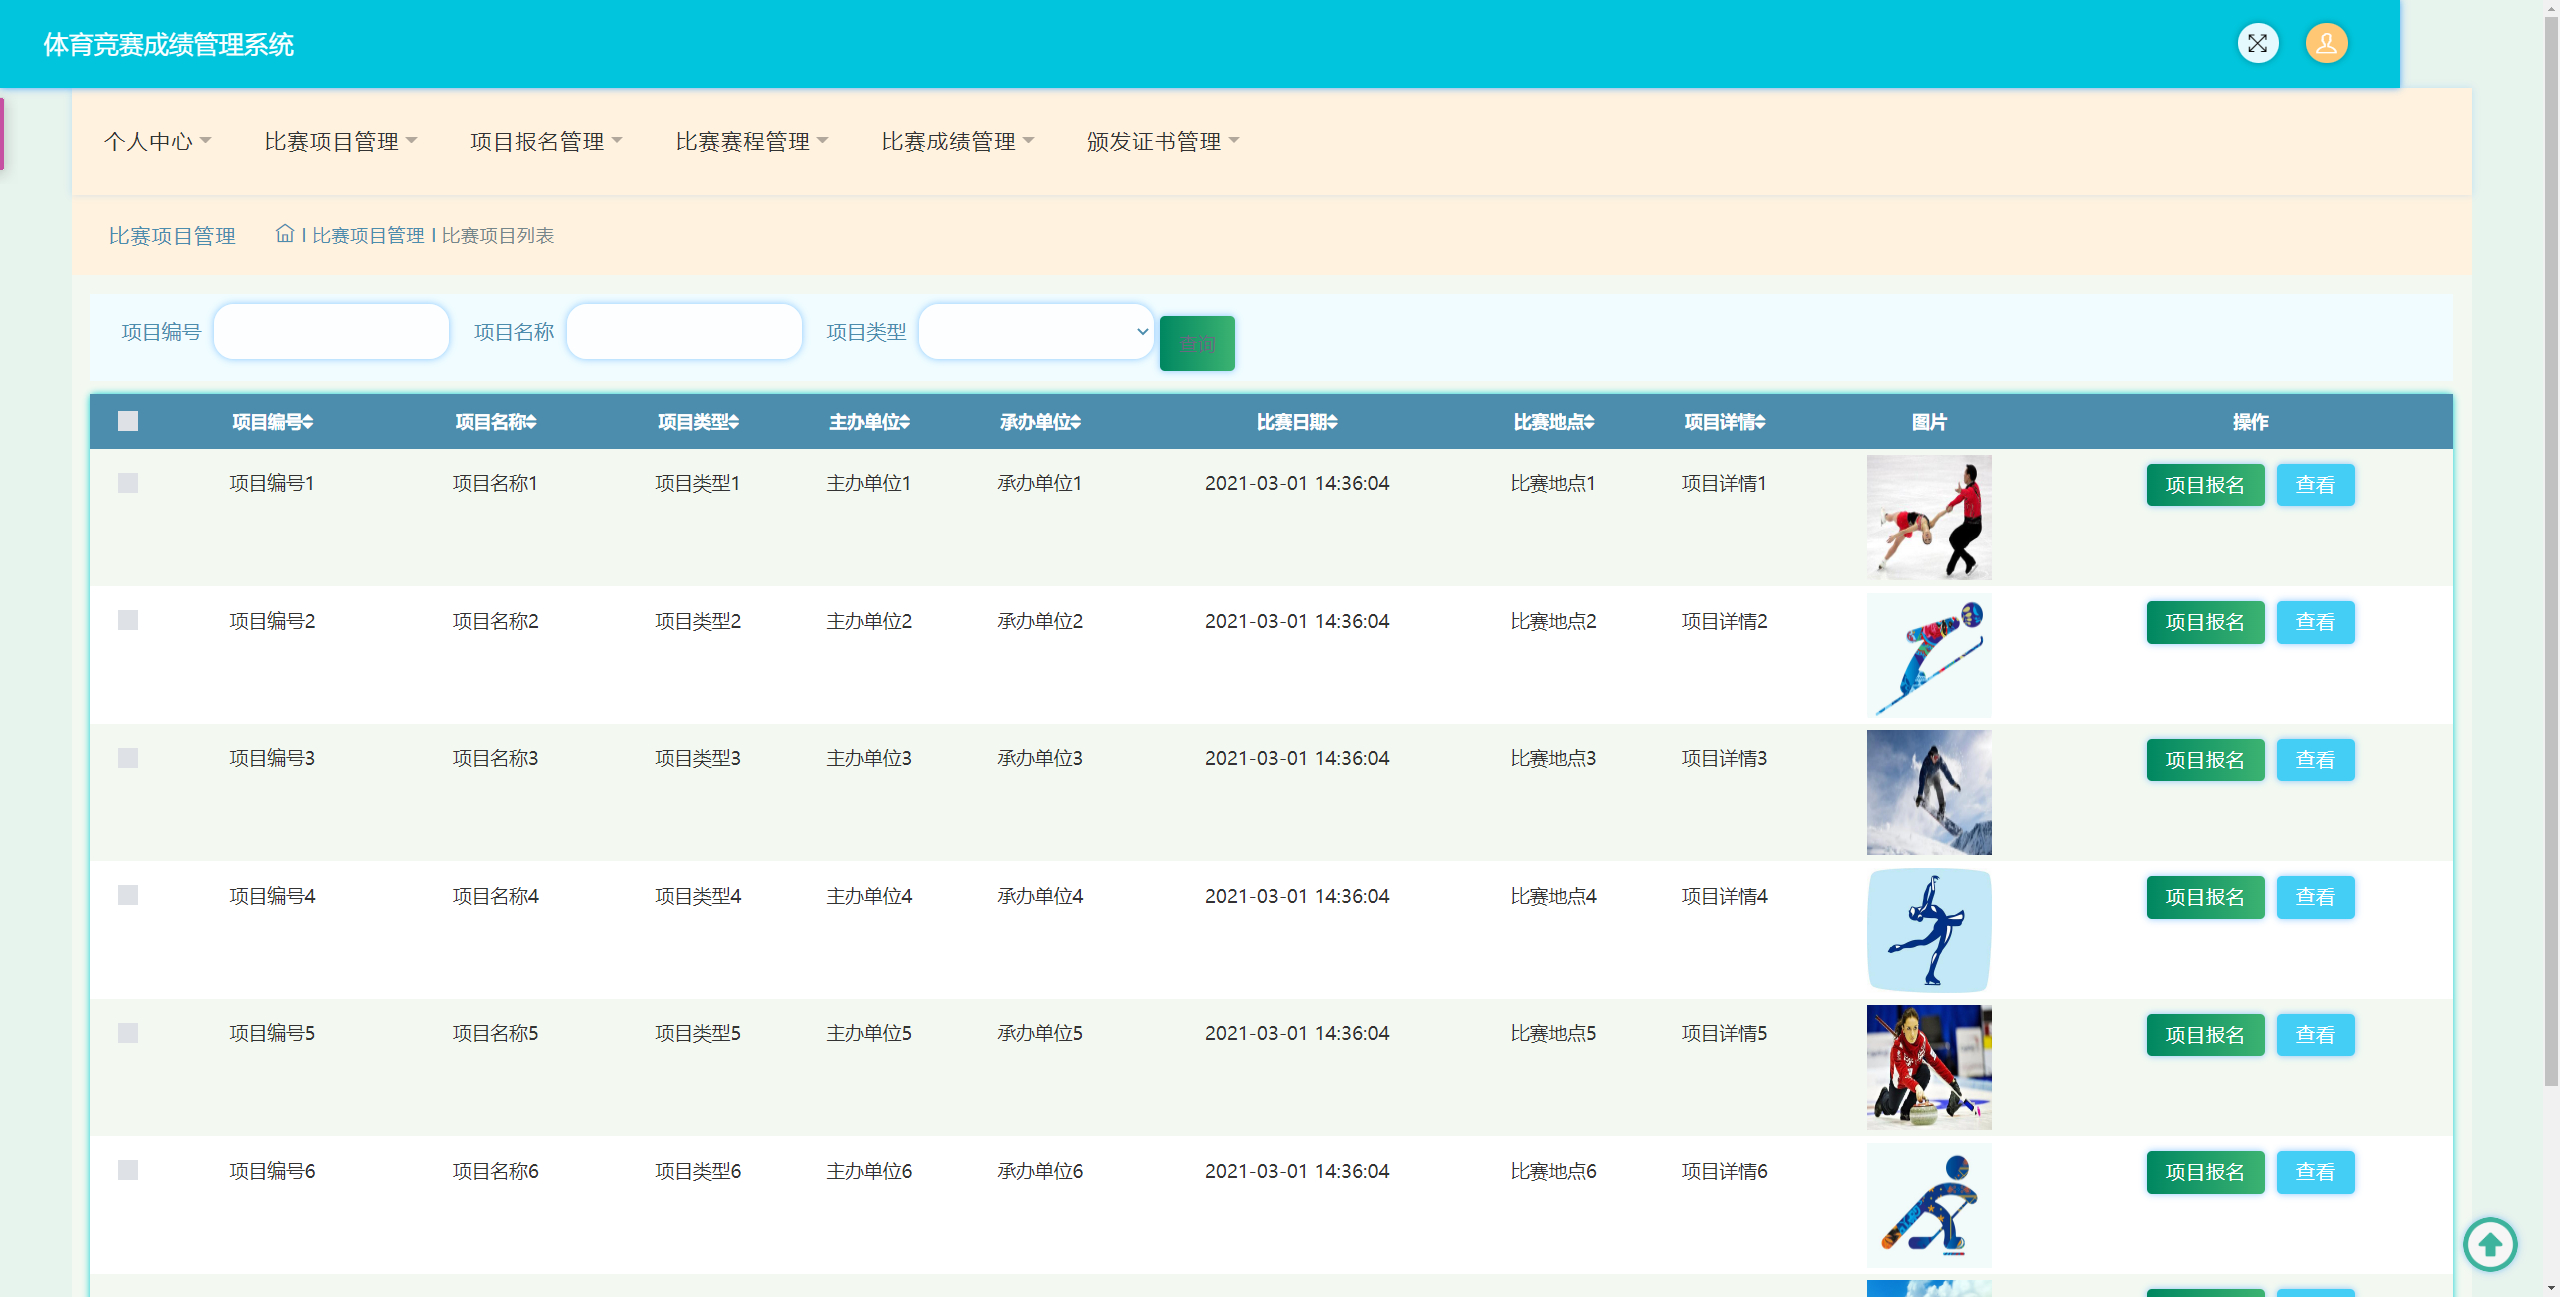Viewport: 2560px width, 1297px height.
Task: Open the 项目类型 dropdown filter
Action: [x=1035, y=332]
